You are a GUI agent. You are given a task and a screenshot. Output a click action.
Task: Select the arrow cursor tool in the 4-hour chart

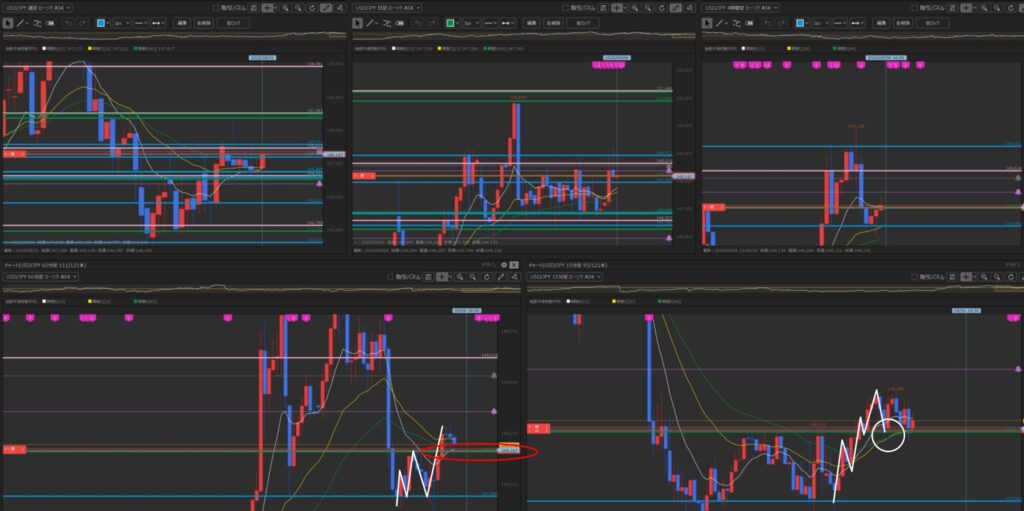click(x=709, y=21)
